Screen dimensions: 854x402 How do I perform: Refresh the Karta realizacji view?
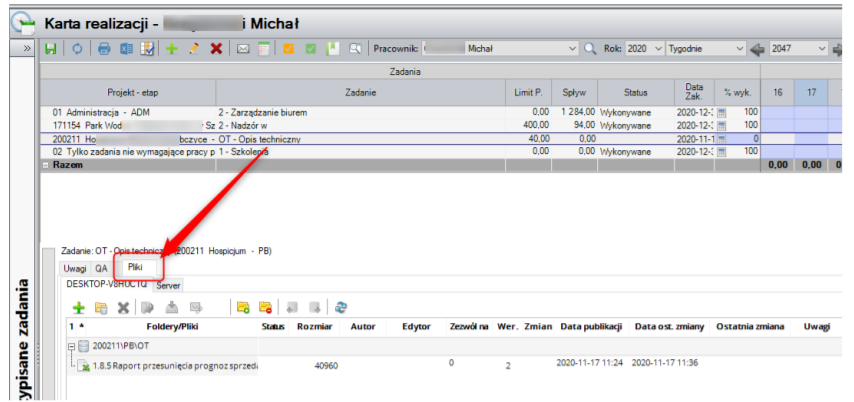pos(77,48)
